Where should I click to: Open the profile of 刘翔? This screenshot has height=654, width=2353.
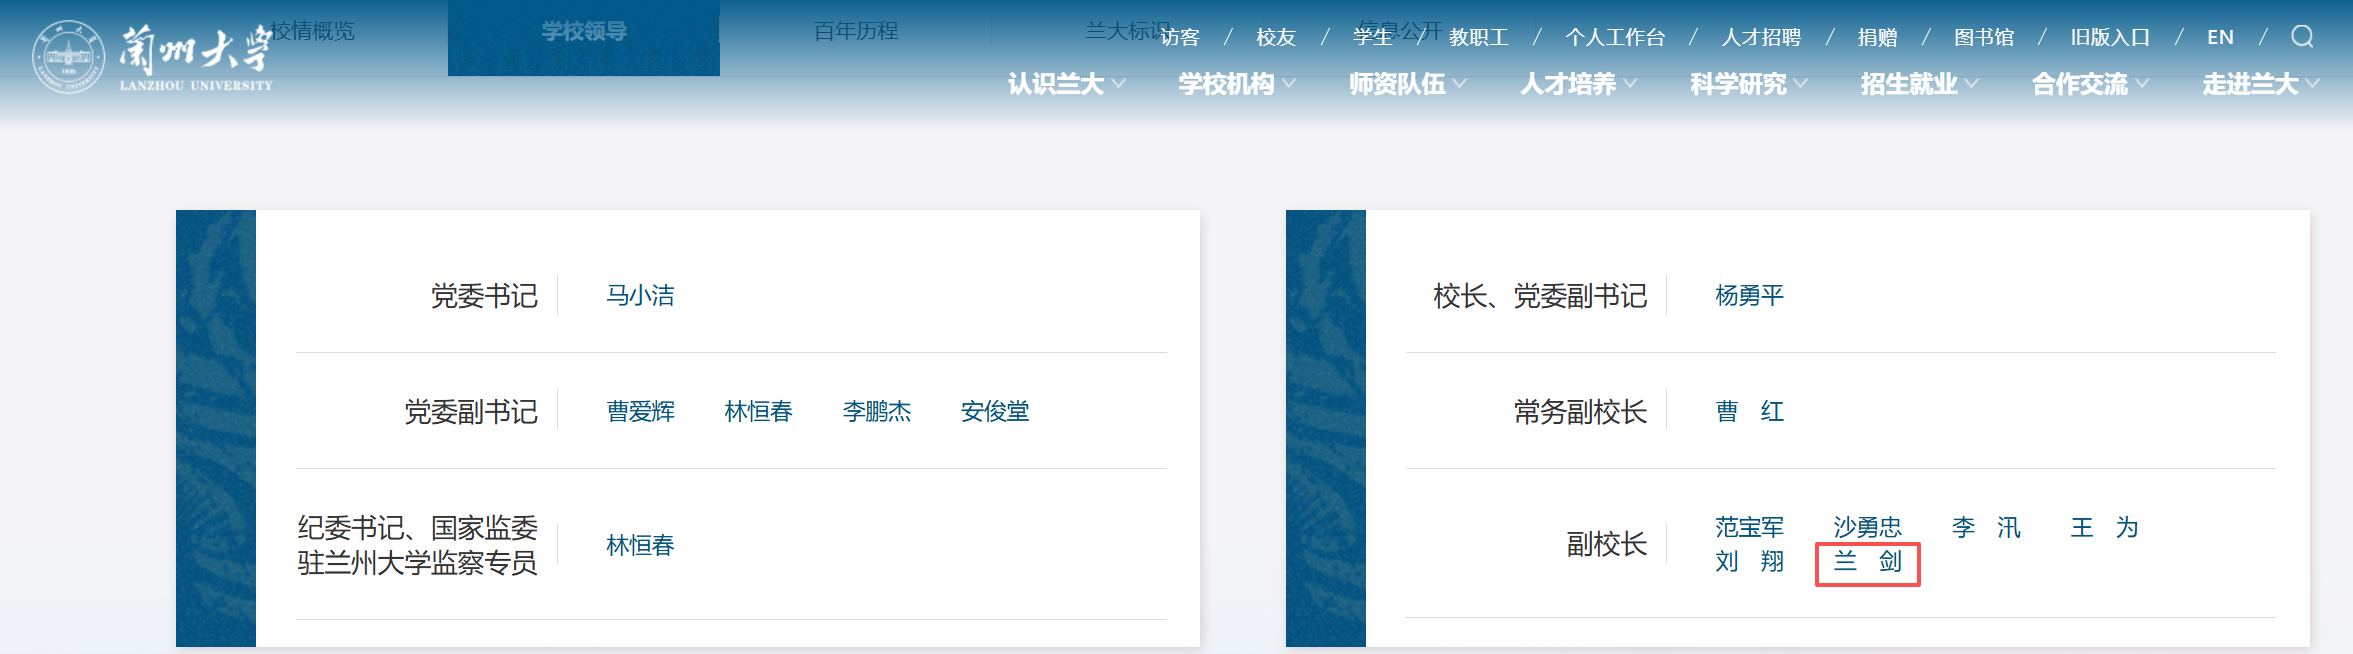(1749, 561)
